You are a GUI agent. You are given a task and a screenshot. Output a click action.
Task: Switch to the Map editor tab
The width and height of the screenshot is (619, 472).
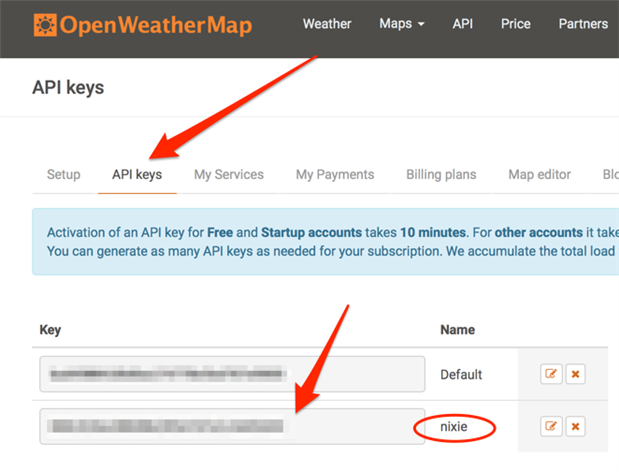(x=539, y=174)
